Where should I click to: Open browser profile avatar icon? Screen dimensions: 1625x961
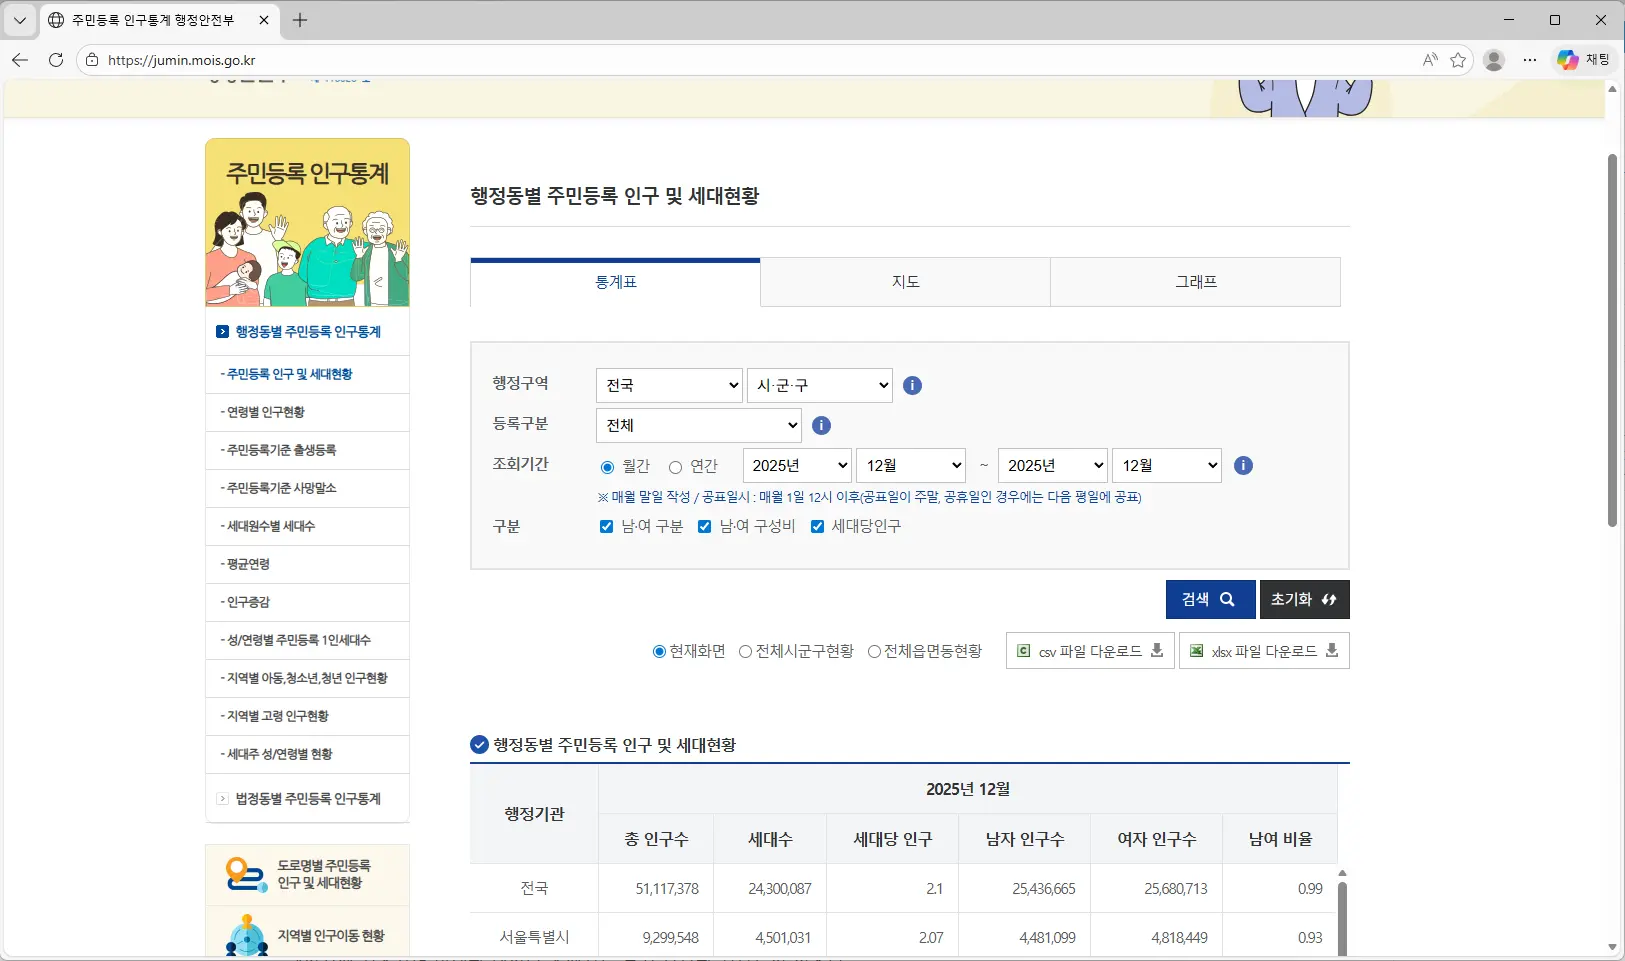[x=1494, y=60]
